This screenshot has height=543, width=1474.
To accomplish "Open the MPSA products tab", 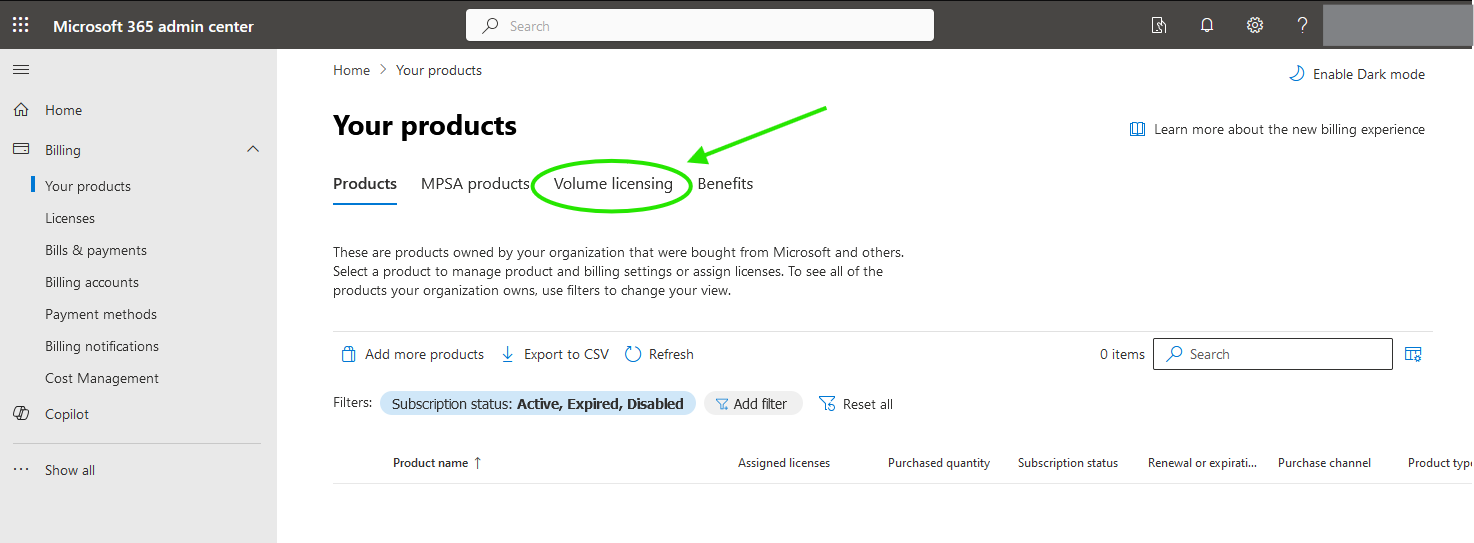I will [x=475, y=184].
